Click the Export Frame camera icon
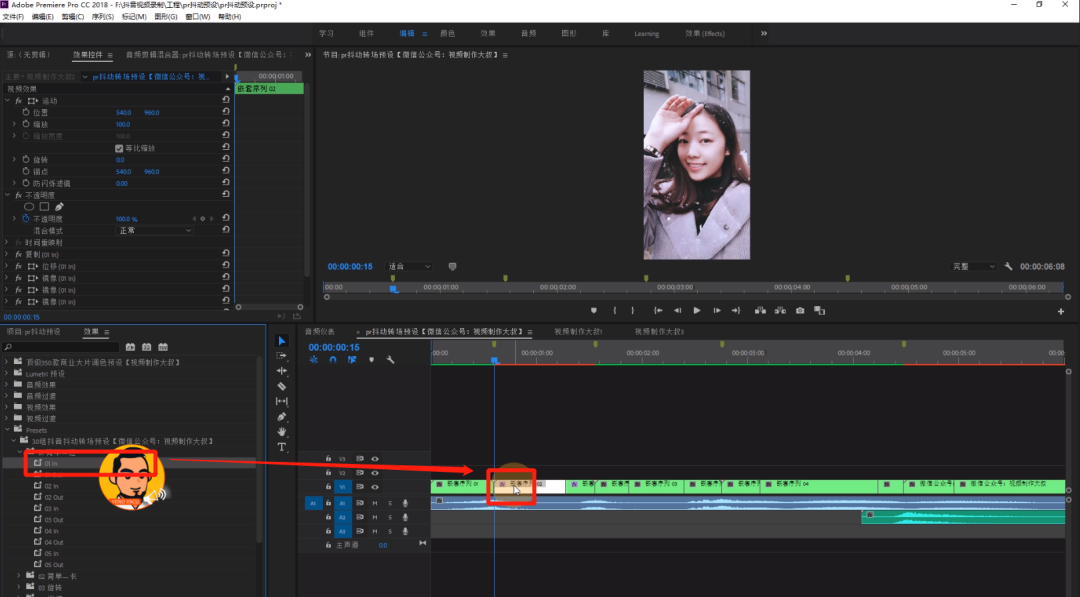 pos(800,311)
